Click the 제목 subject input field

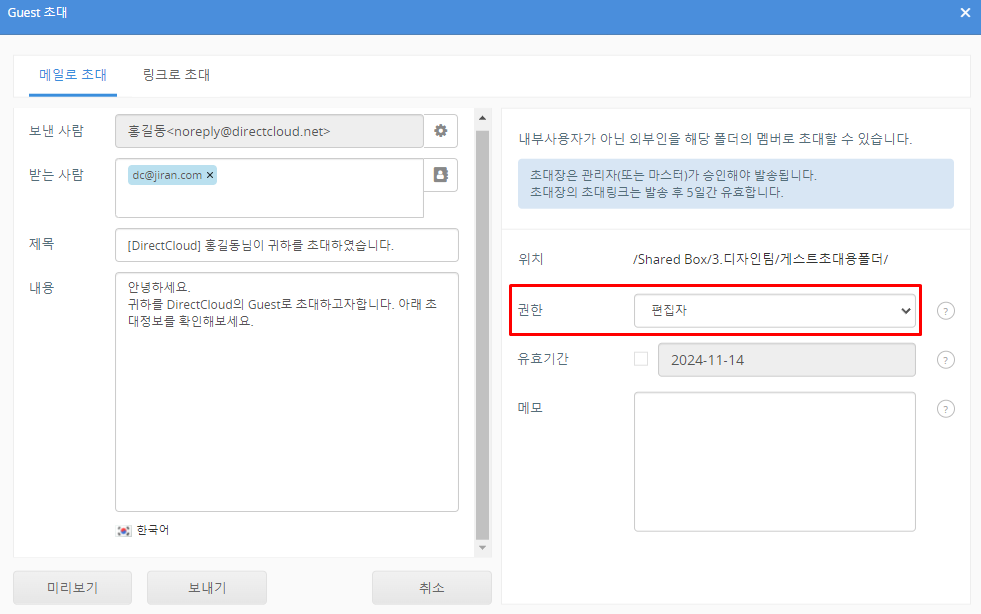click(287, 245)
